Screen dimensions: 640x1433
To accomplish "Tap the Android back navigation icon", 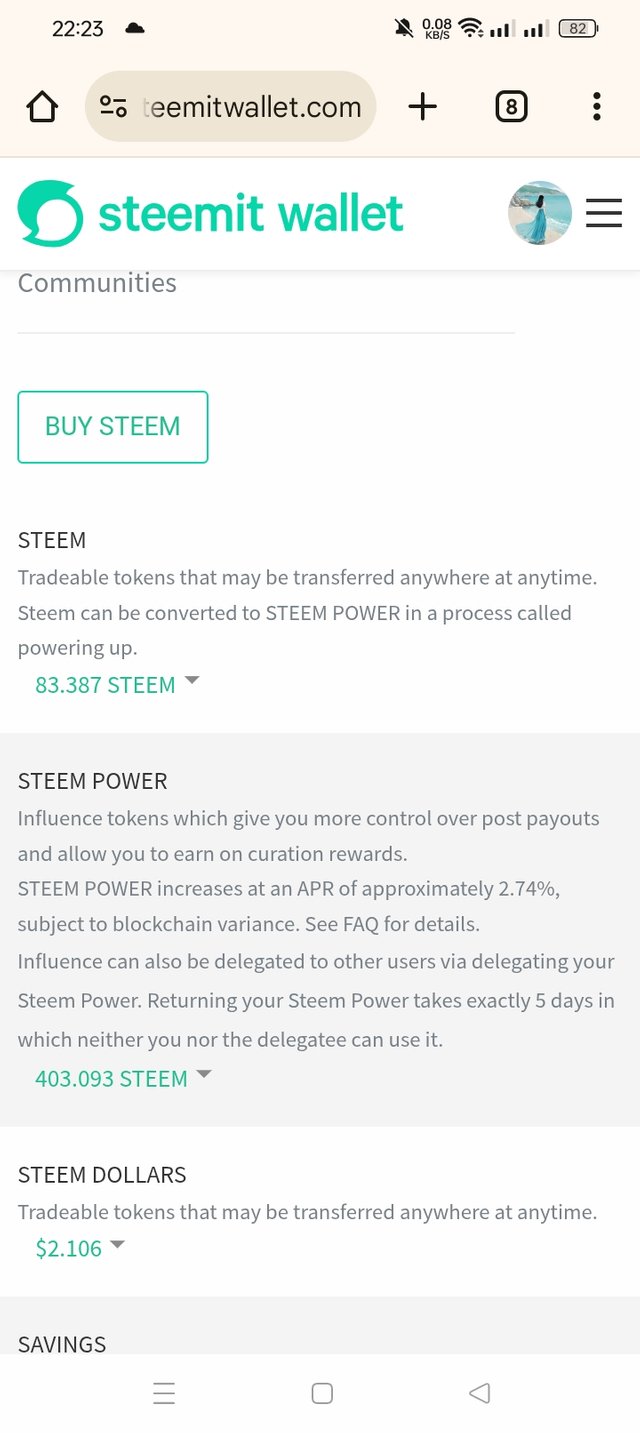I will (x=479, y=1393).
